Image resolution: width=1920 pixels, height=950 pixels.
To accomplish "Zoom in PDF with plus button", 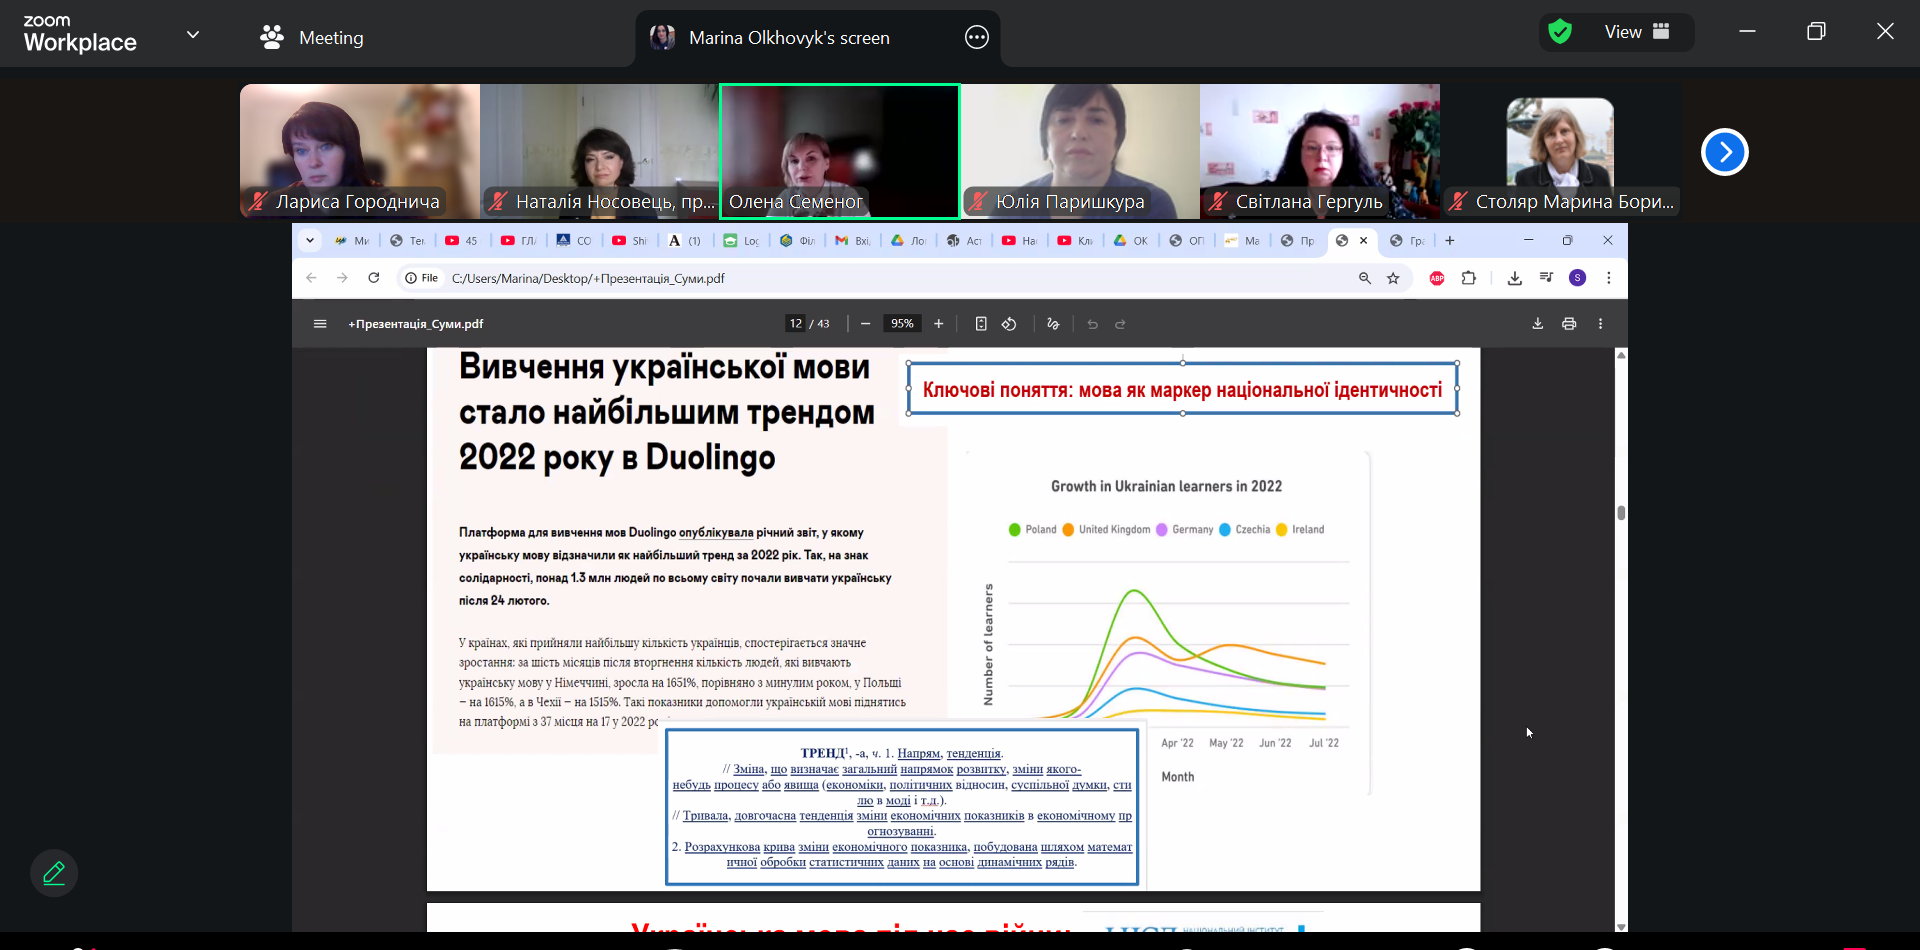I will 938,324.
